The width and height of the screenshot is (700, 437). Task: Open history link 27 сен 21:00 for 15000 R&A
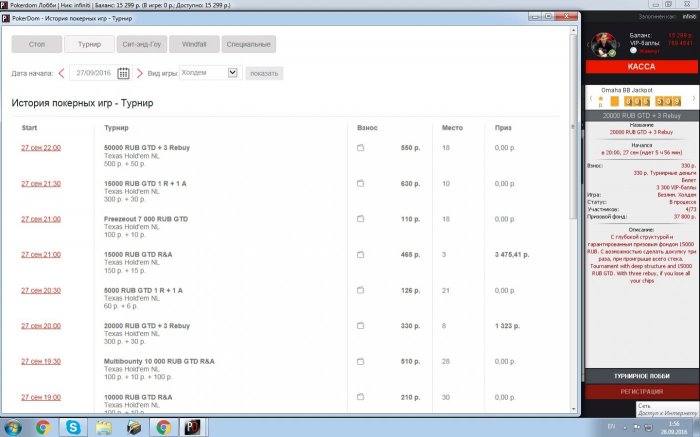(x=41, y=254)
